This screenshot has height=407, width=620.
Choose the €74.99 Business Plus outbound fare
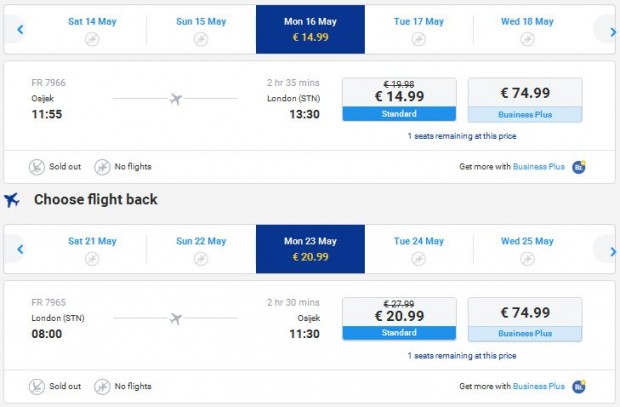525,100
